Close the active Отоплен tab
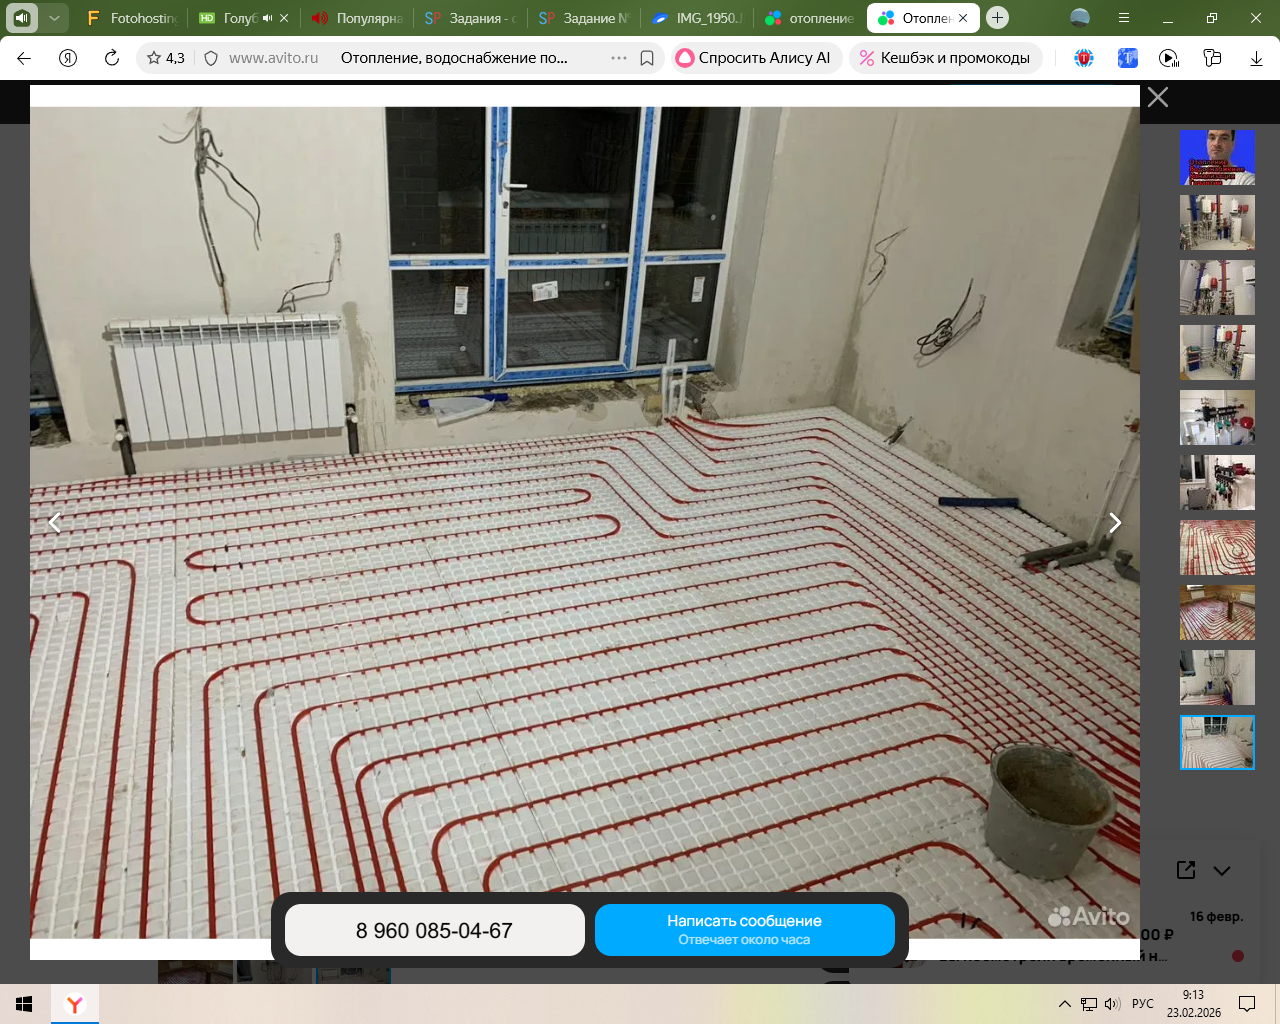 coord(963,18)
